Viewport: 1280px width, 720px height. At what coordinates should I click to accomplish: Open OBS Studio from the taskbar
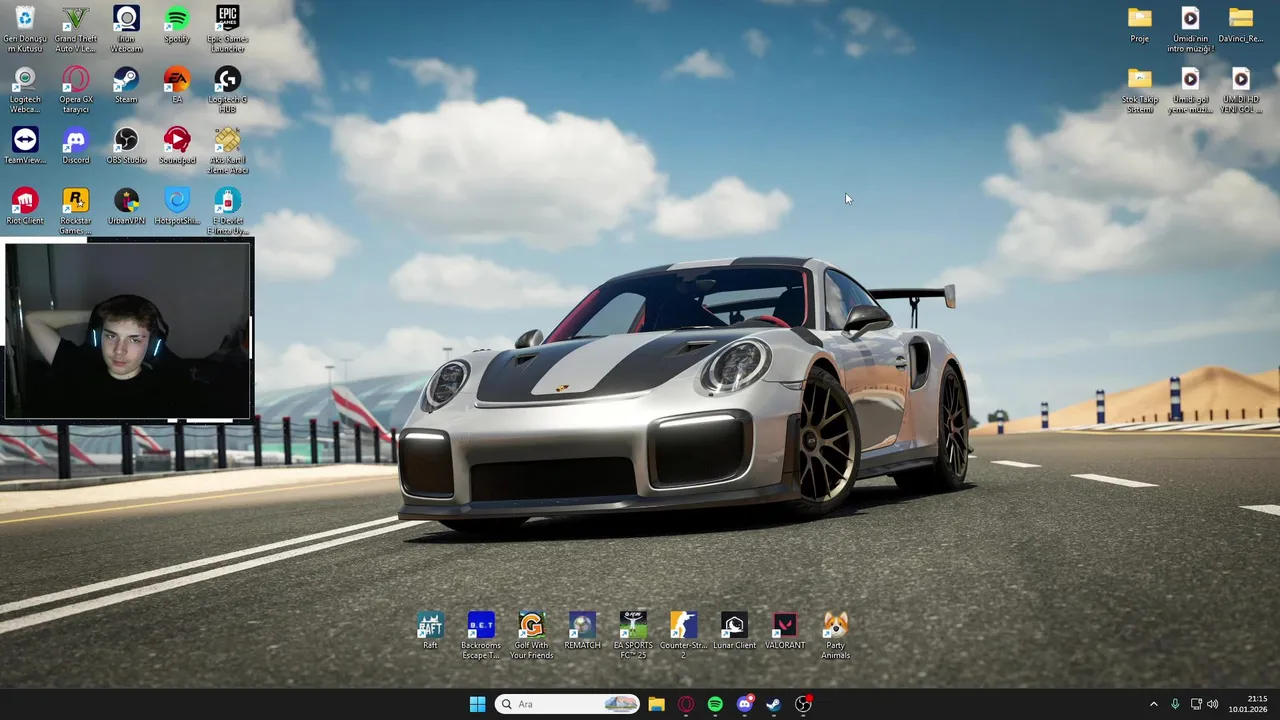point(803,704)
